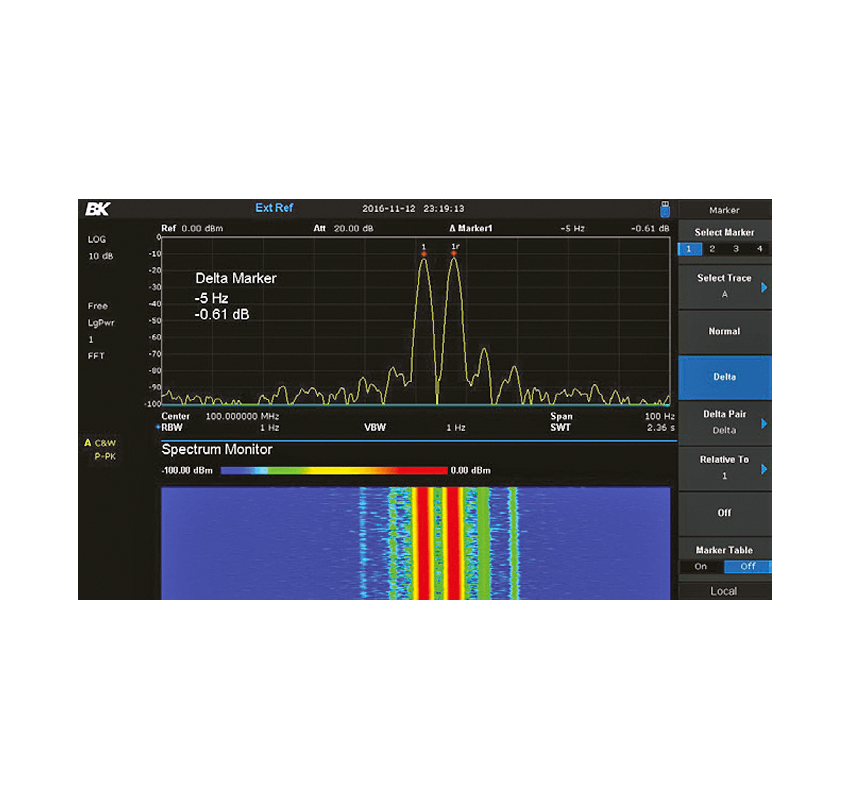Select marker 3 in Select Marker
Screen dimensions: 850x800
(x=736, y=249)
